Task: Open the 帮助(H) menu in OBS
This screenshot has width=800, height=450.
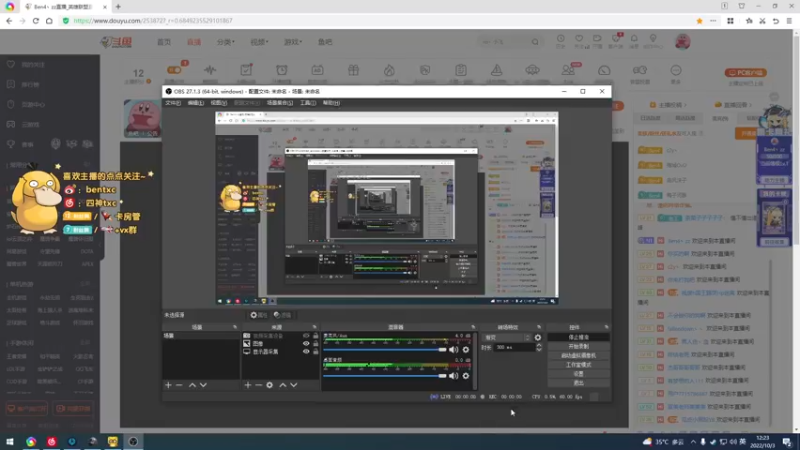Action: (x=331, y=103)
